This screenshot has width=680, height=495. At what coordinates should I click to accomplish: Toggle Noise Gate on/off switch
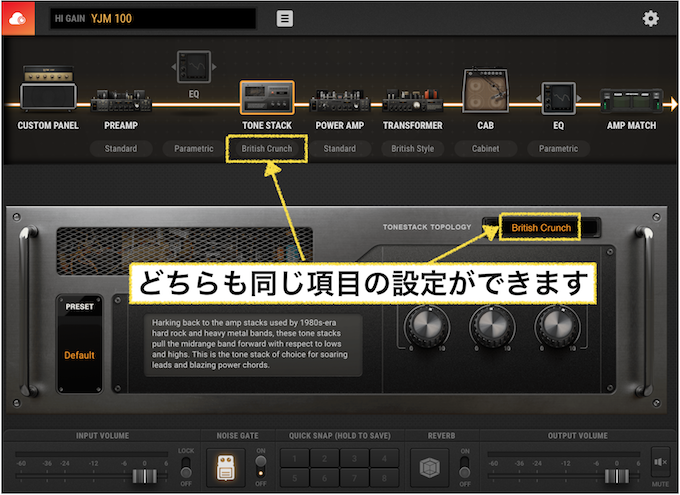click(x=261, y=467)
